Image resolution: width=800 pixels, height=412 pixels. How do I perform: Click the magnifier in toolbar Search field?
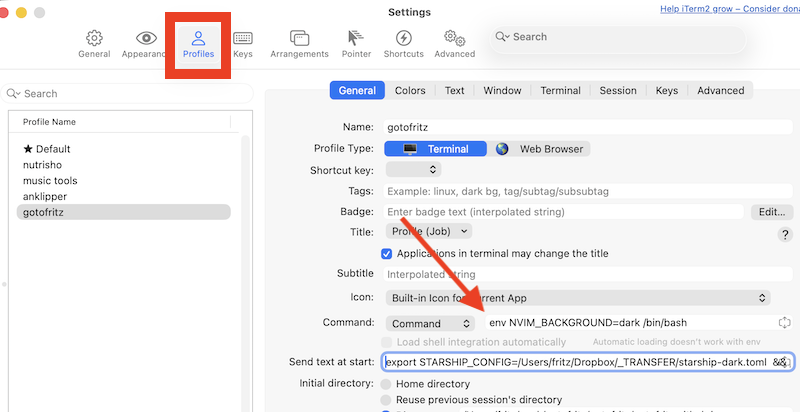coord(503,37)
